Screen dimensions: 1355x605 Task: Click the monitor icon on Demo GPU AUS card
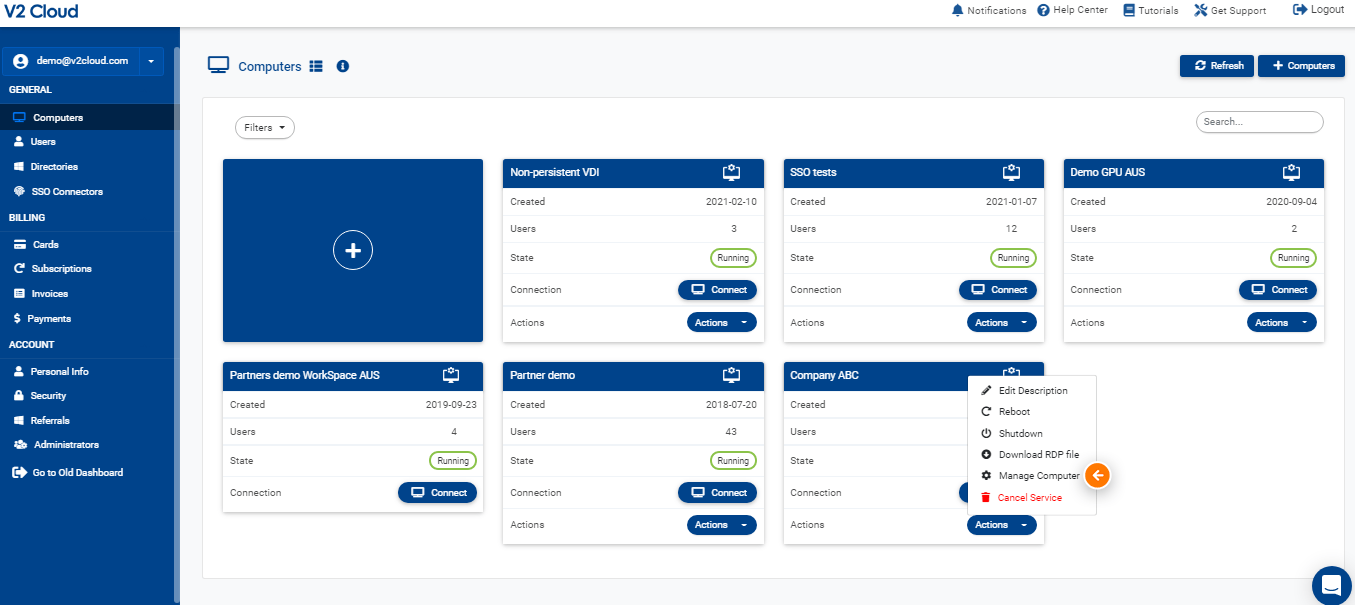coord(1291,172)
